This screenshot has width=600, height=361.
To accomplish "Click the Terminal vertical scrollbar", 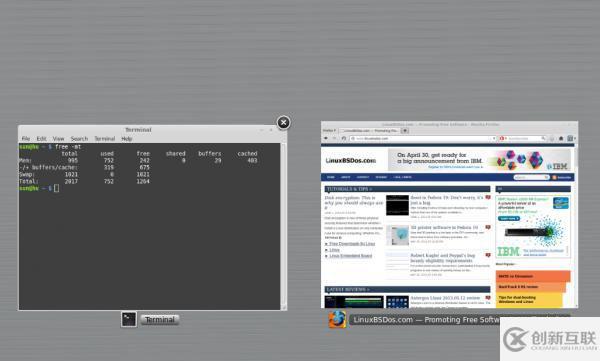I will click(284, 226).
